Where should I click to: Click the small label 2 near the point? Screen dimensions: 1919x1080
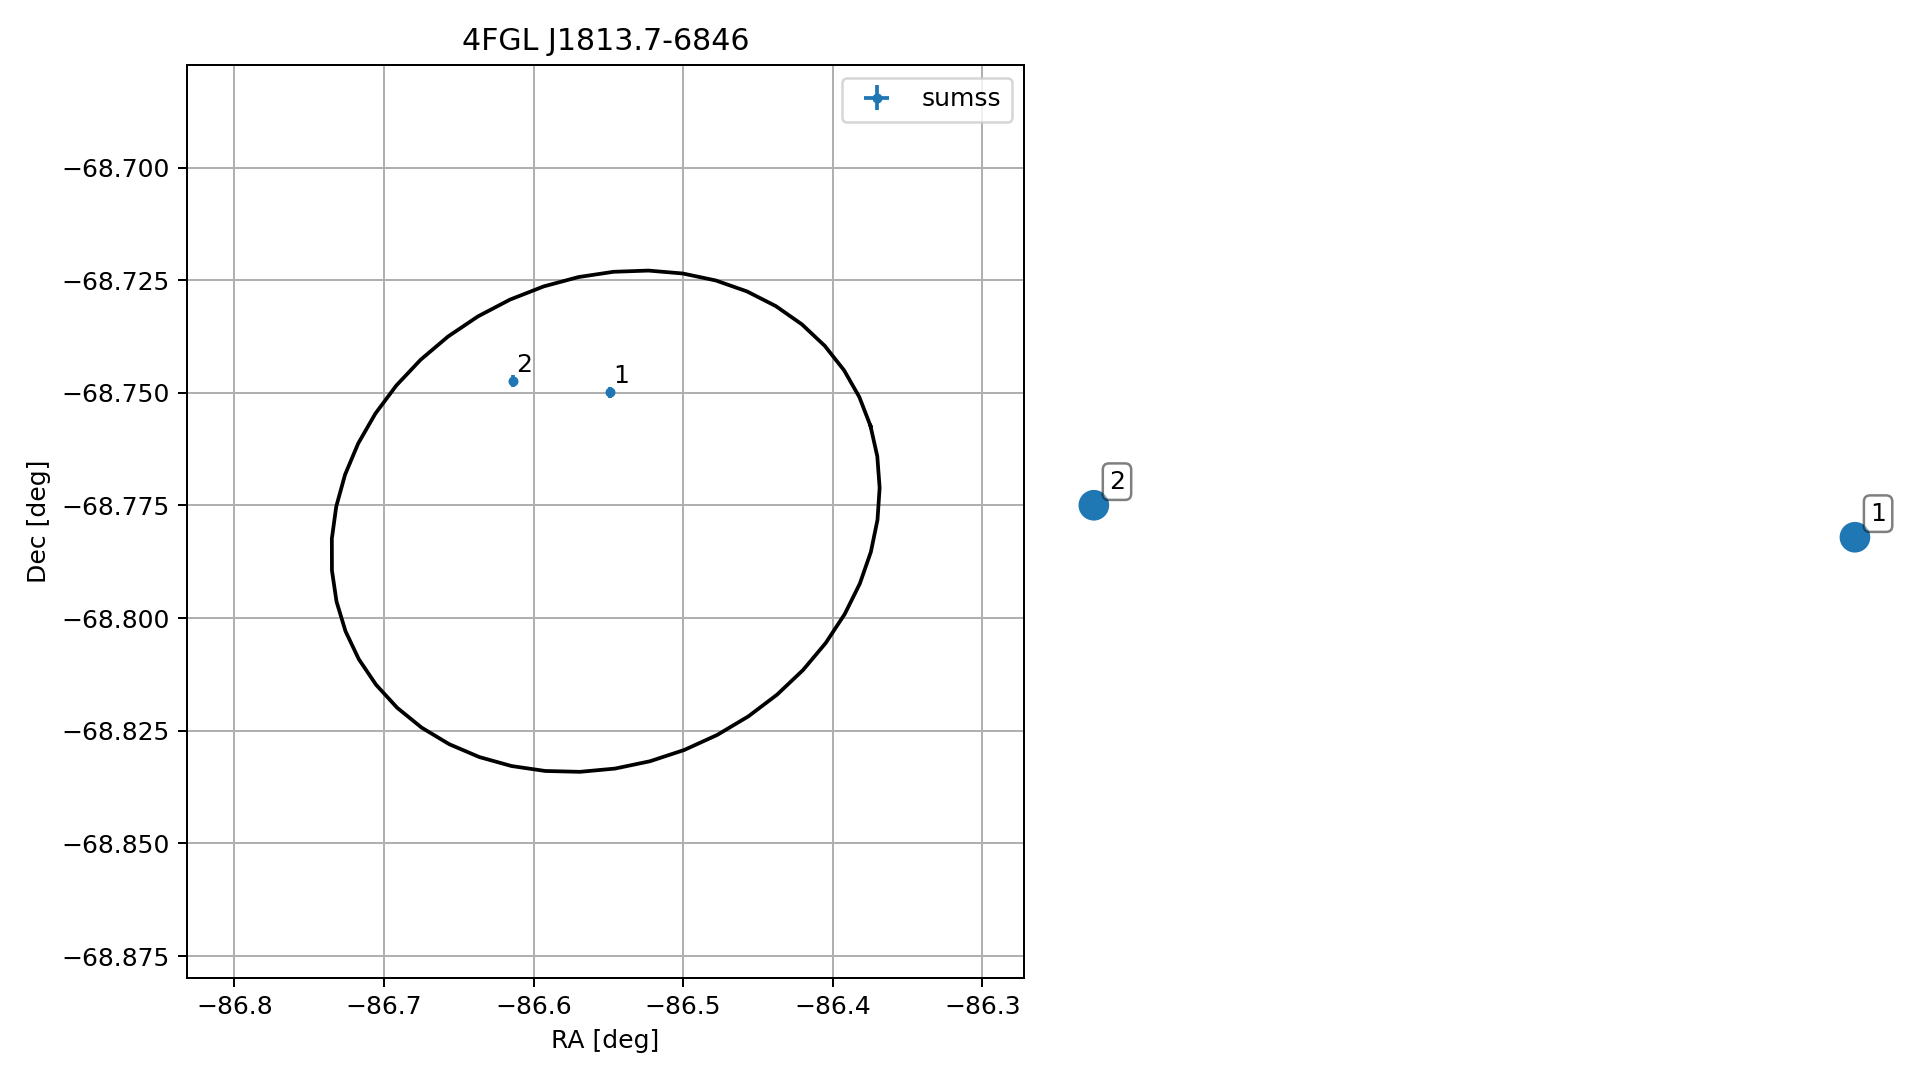coord(524,364)
